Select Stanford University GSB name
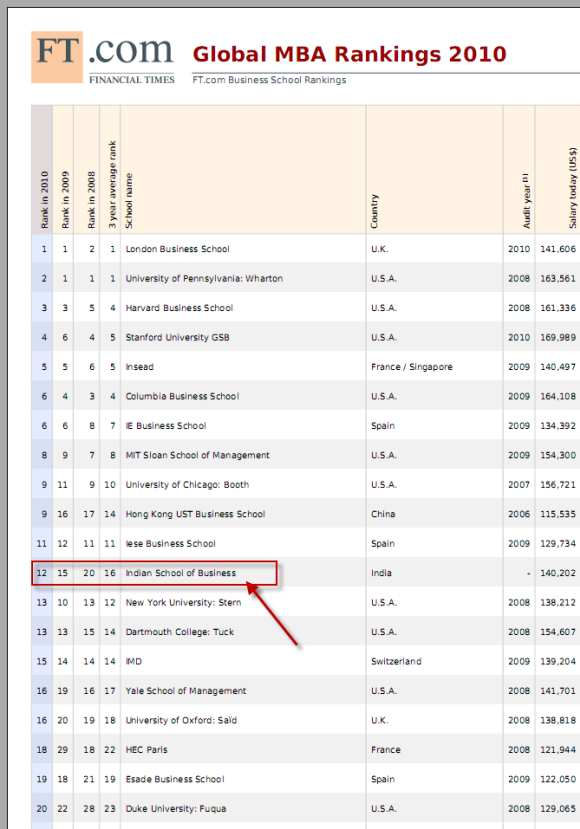The height and width of the screenshot is (829, 580). click(x=178, y=337)
